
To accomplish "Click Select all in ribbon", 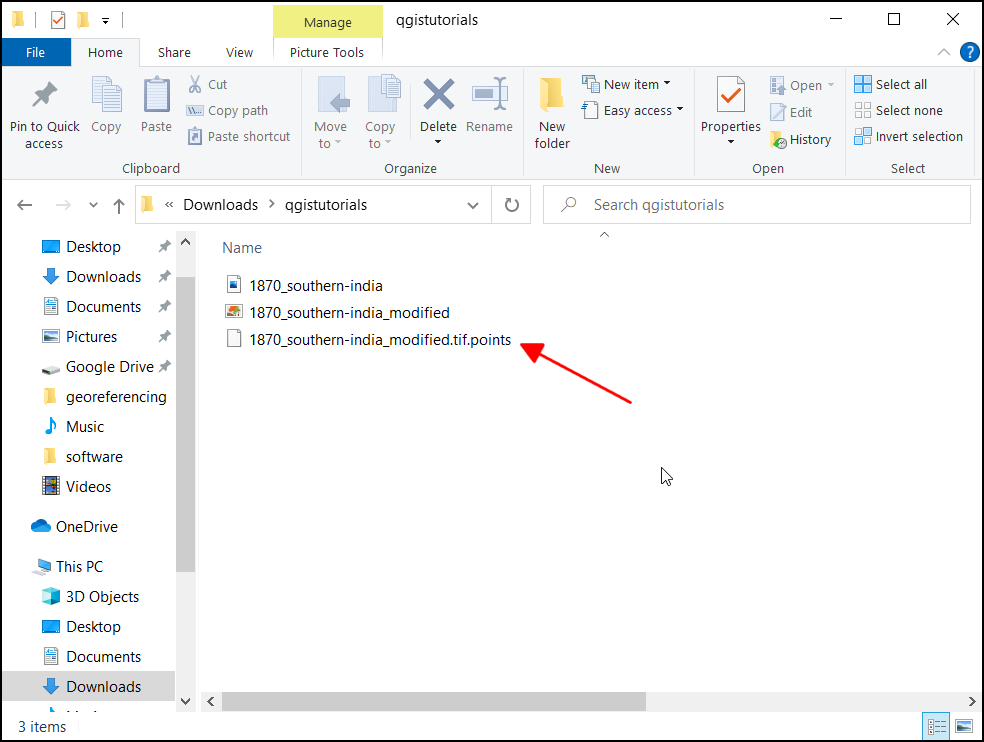I will point(890,84).
